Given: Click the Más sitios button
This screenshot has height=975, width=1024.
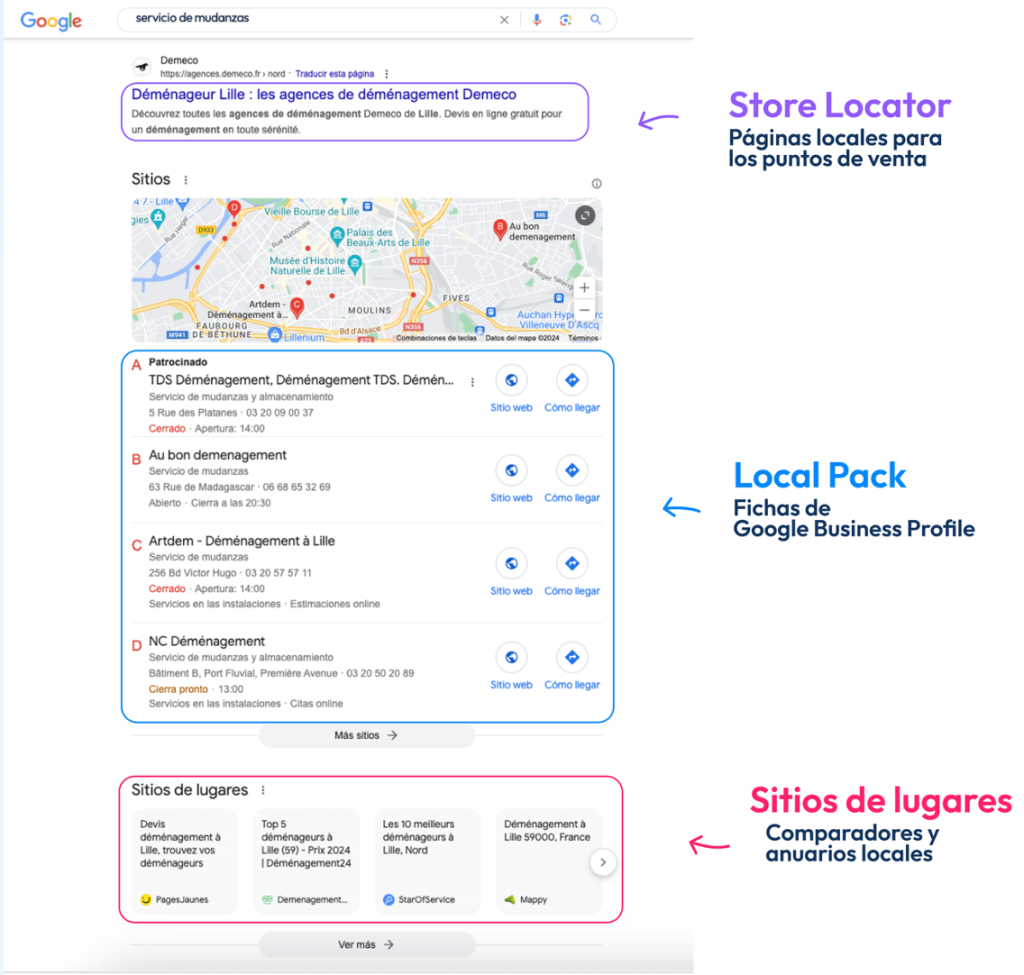Looking at the screenshot, I should click(366, 735).
